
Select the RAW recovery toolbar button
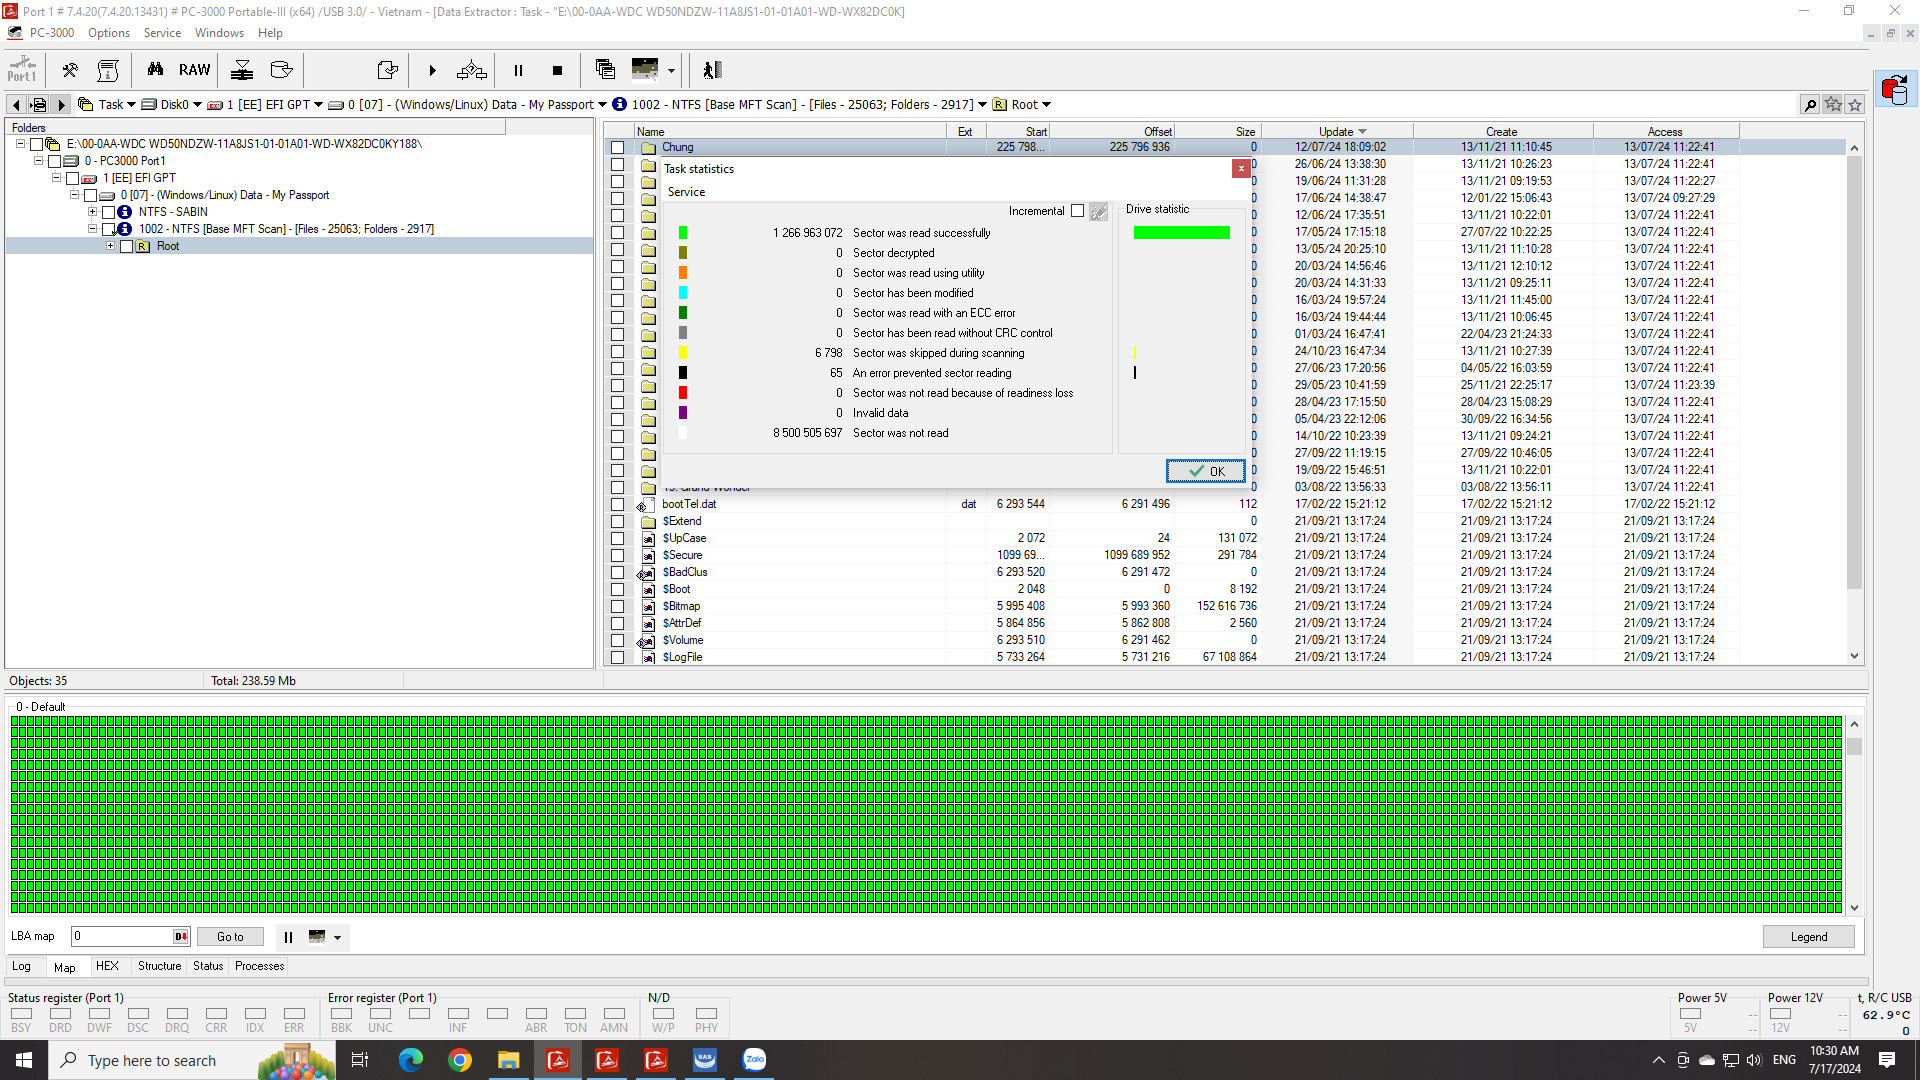pos(194,70)
